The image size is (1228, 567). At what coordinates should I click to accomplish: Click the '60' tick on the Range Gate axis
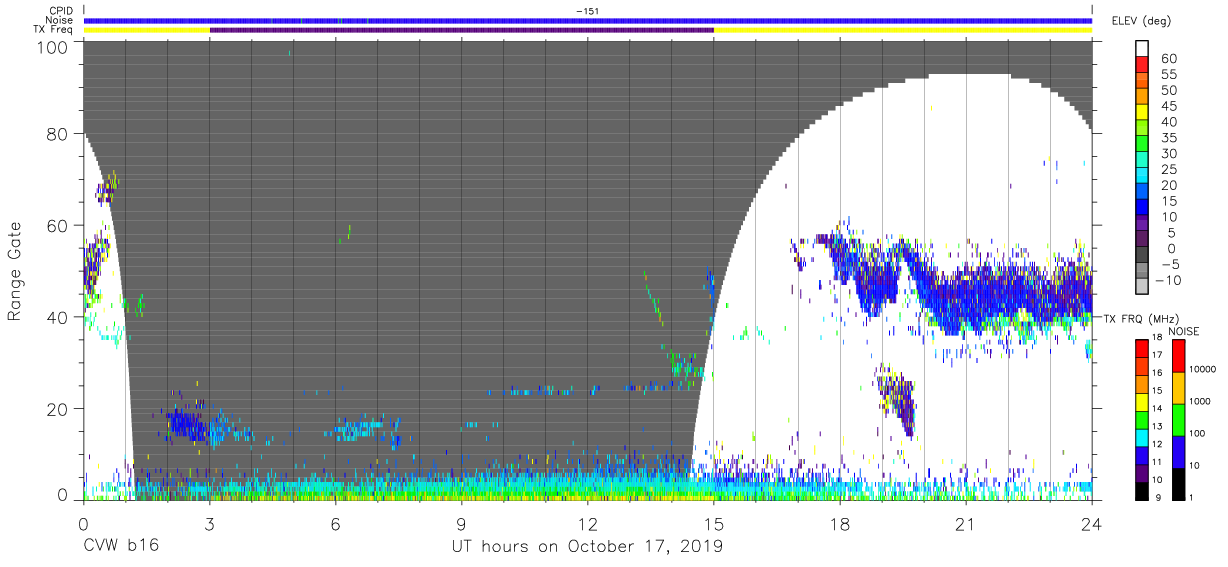tap(57, 226)
